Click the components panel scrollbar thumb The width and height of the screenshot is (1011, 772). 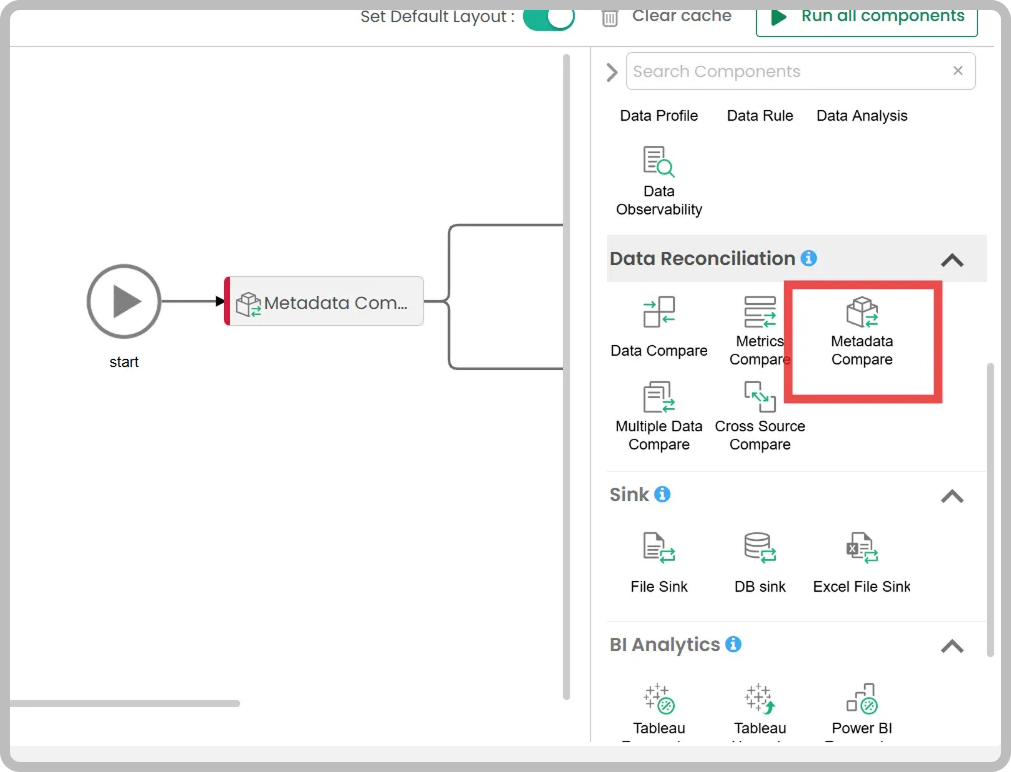[x=990, y=510]
